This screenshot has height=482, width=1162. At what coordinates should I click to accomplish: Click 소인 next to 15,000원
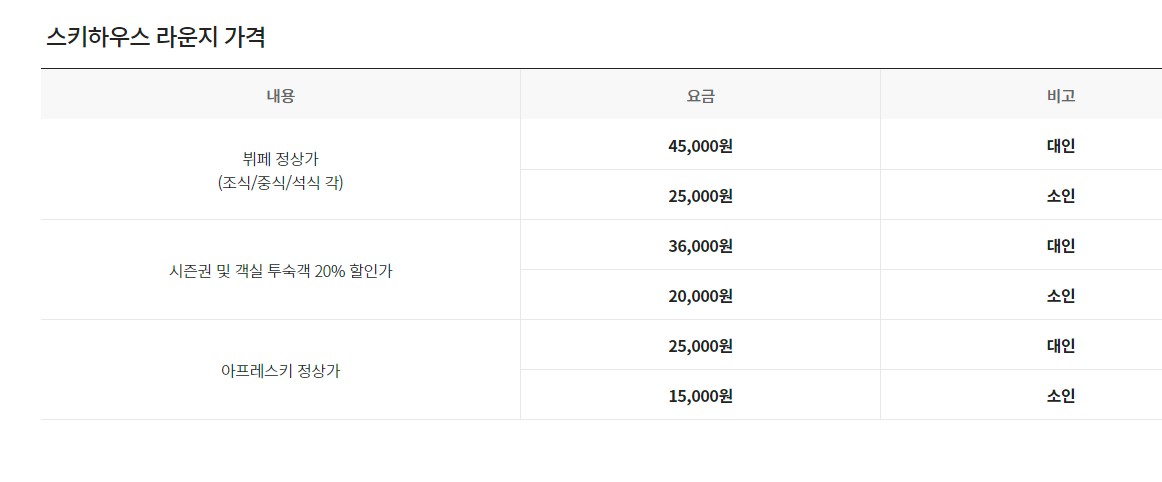1060,396
